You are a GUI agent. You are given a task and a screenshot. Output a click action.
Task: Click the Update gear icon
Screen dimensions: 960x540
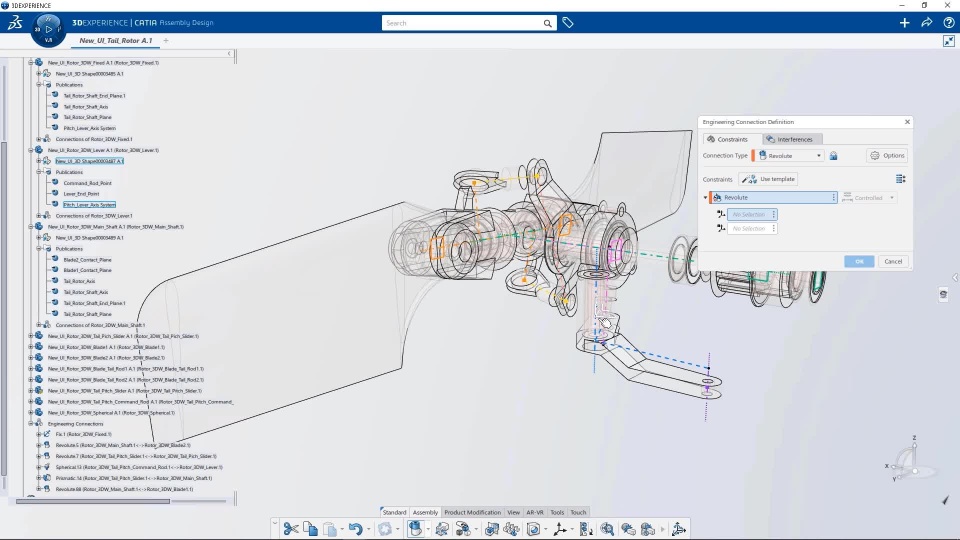384,529
